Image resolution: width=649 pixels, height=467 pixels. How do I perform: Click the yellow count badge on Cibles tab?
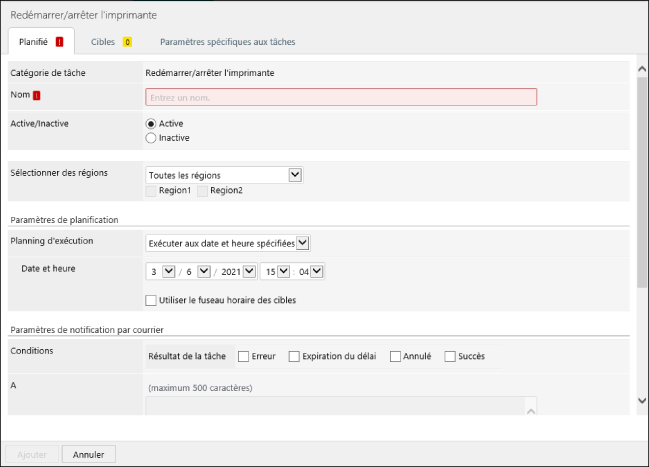pyautogui.click(x=127, y=42)
